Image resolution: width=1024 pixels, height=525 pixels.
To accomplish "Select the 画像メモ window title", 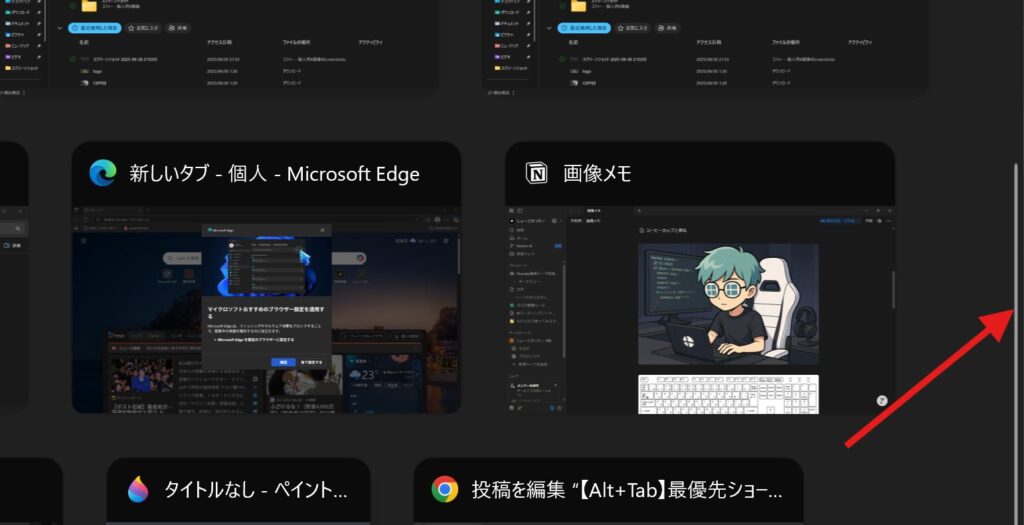I will (x=597, y=174).
